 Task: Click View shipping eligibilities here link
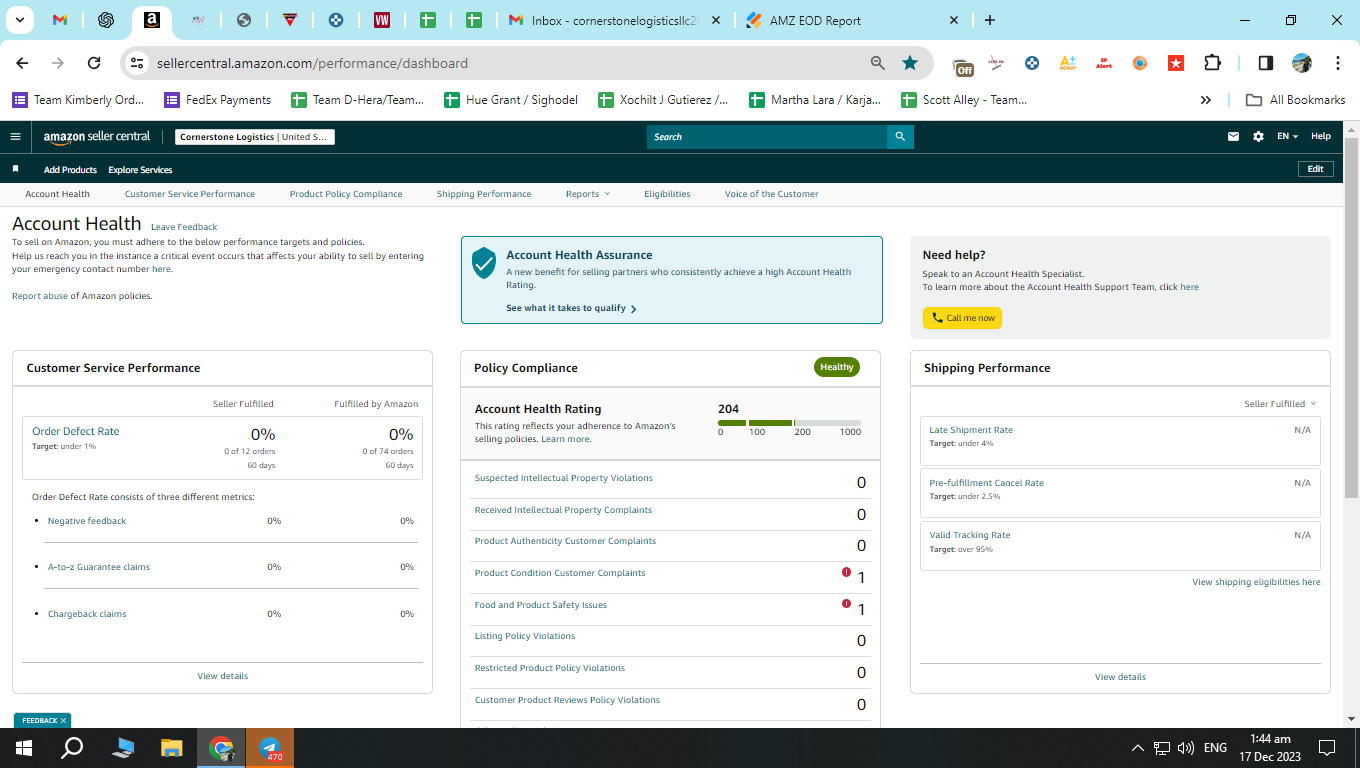click(x=1256, y=582)
